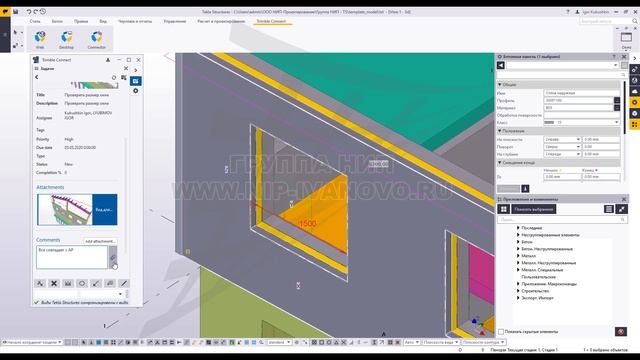Open the 'Сталь' ribbon tab

tap(35, 21)
